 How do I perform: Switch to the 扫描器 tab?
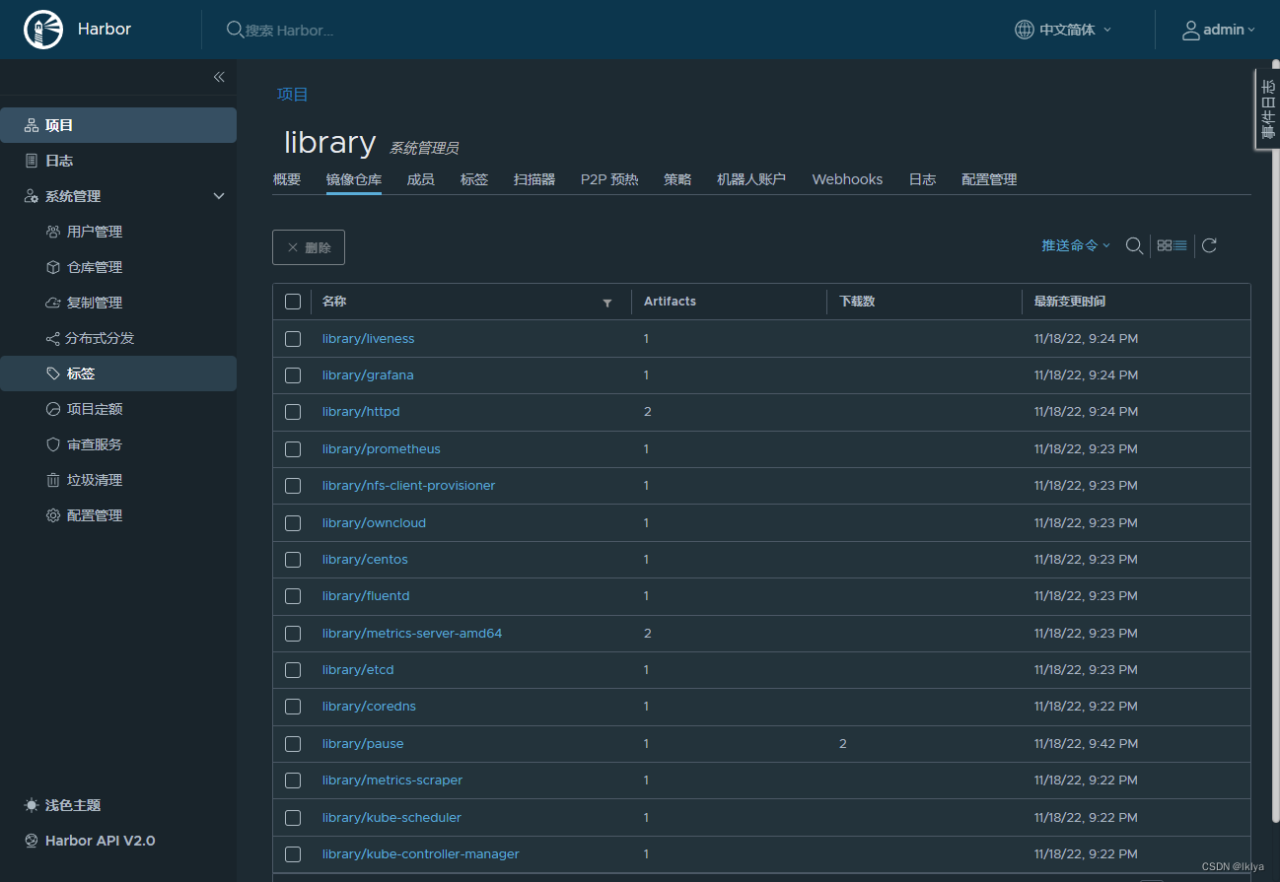tap(534, 180)
